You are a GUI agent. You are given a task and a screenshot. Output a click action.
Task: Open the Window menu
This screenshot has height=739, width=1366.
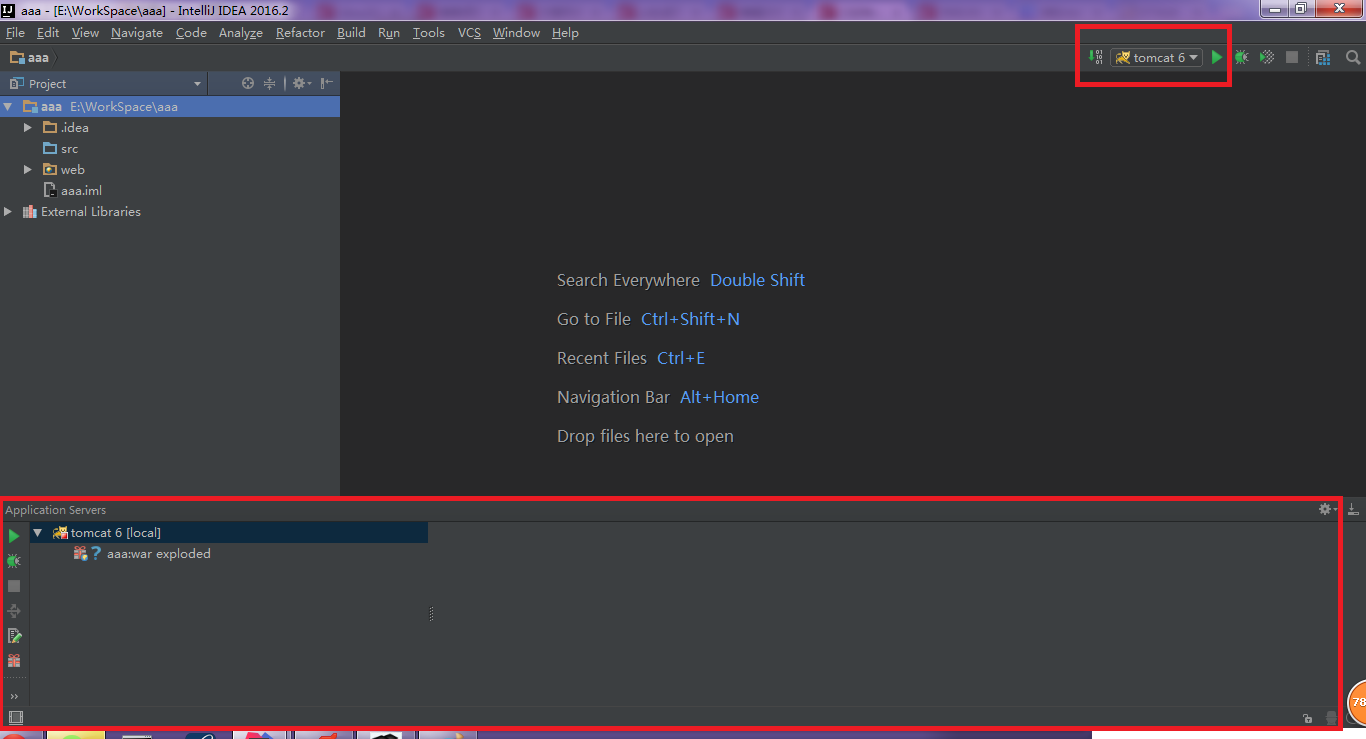pyautogui.click(x=516, y=32)
